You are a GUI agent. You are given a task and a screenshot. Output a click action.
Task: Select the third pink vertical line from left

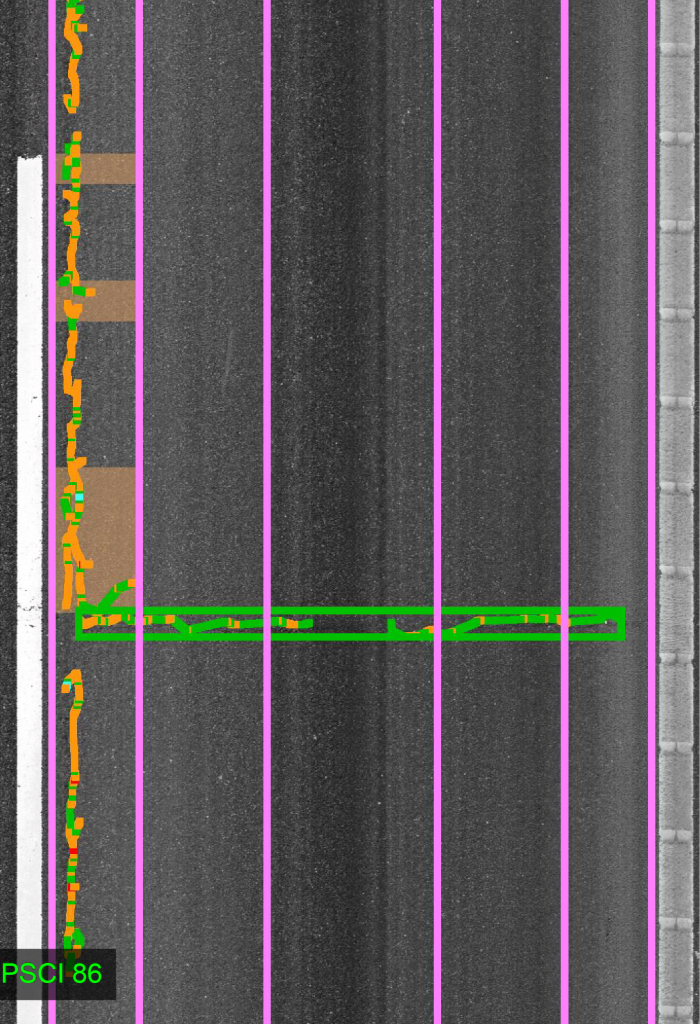(267, 400)
